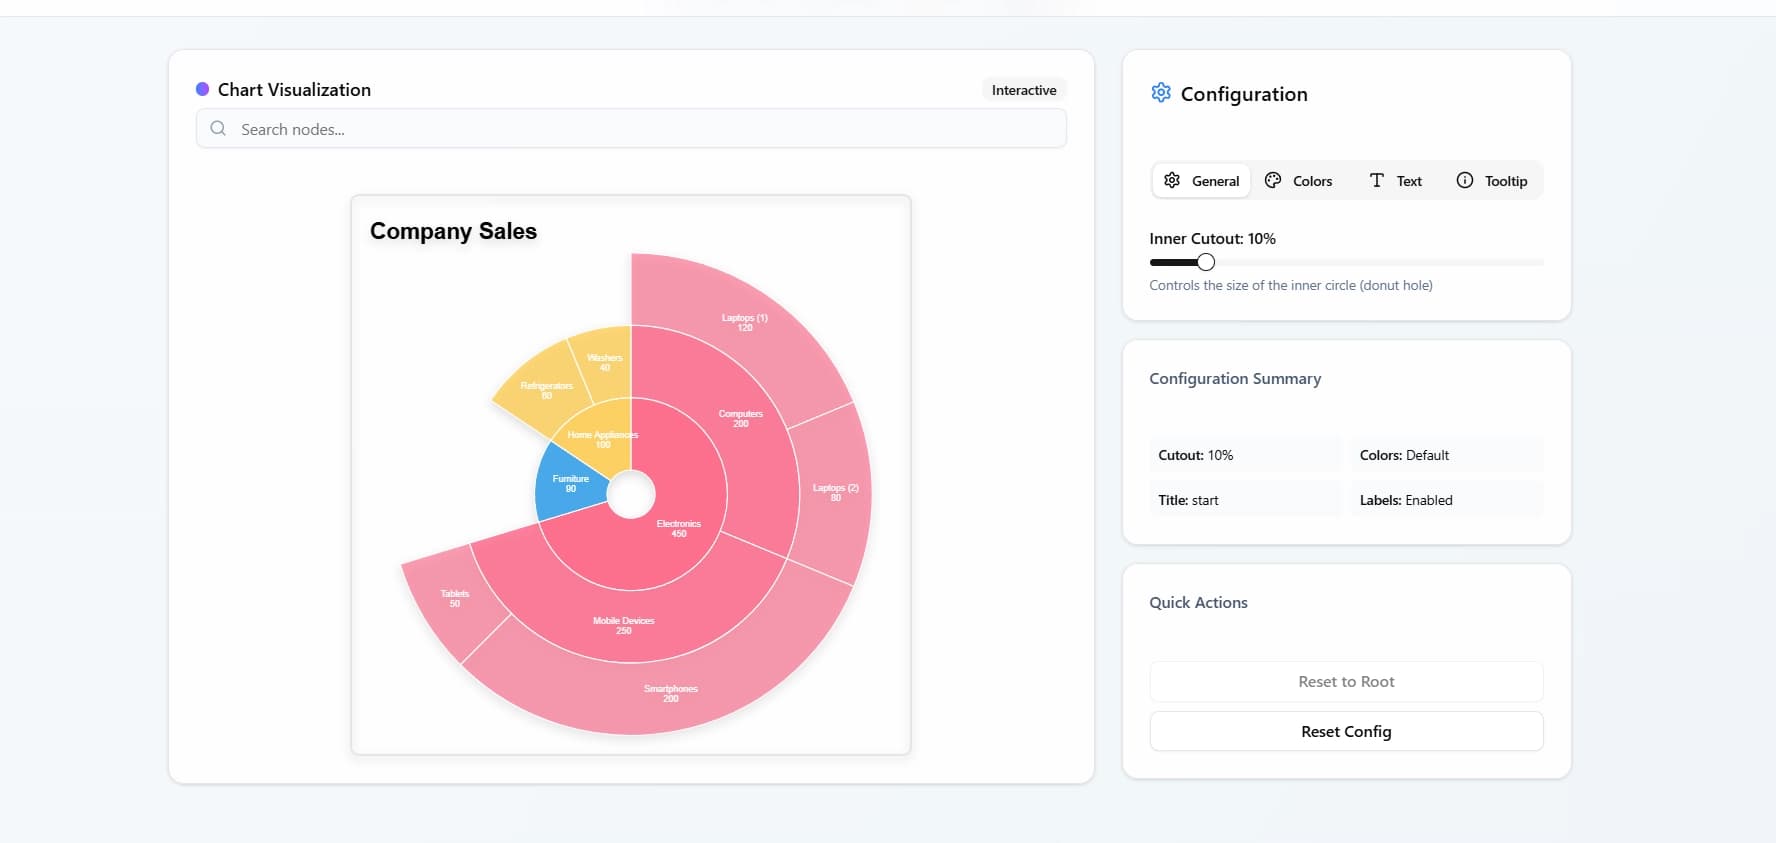Select the Furniture segment in the chart
This screenshot has width=1776, height=843.
point(570,483)
